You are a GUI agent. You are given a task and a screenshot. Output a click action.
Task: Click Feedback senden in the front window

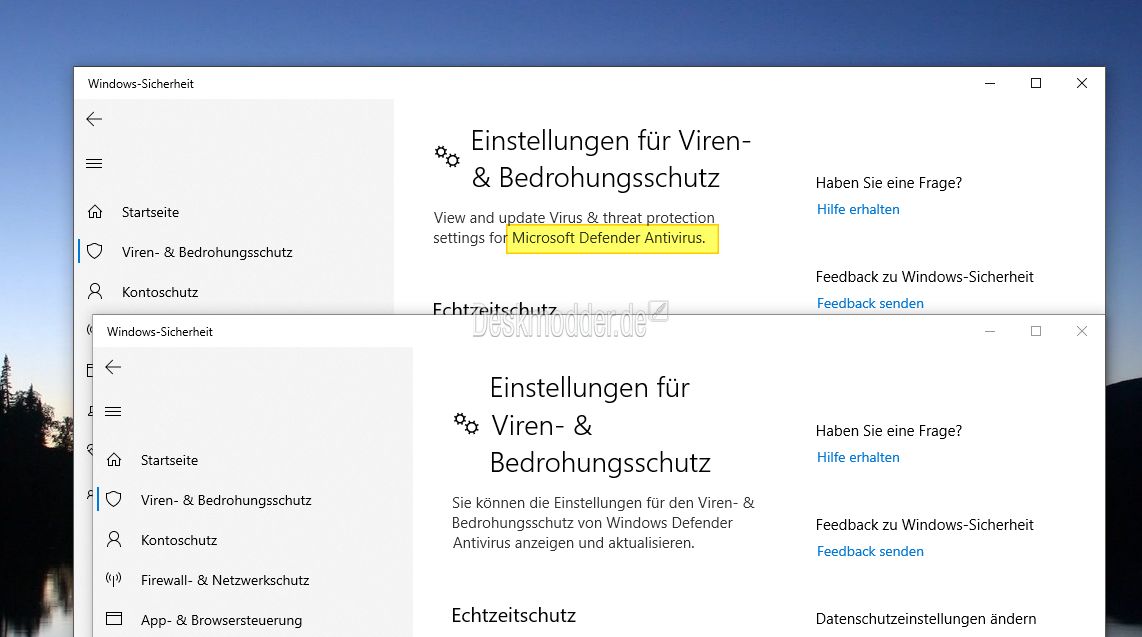tap(870, 552)
